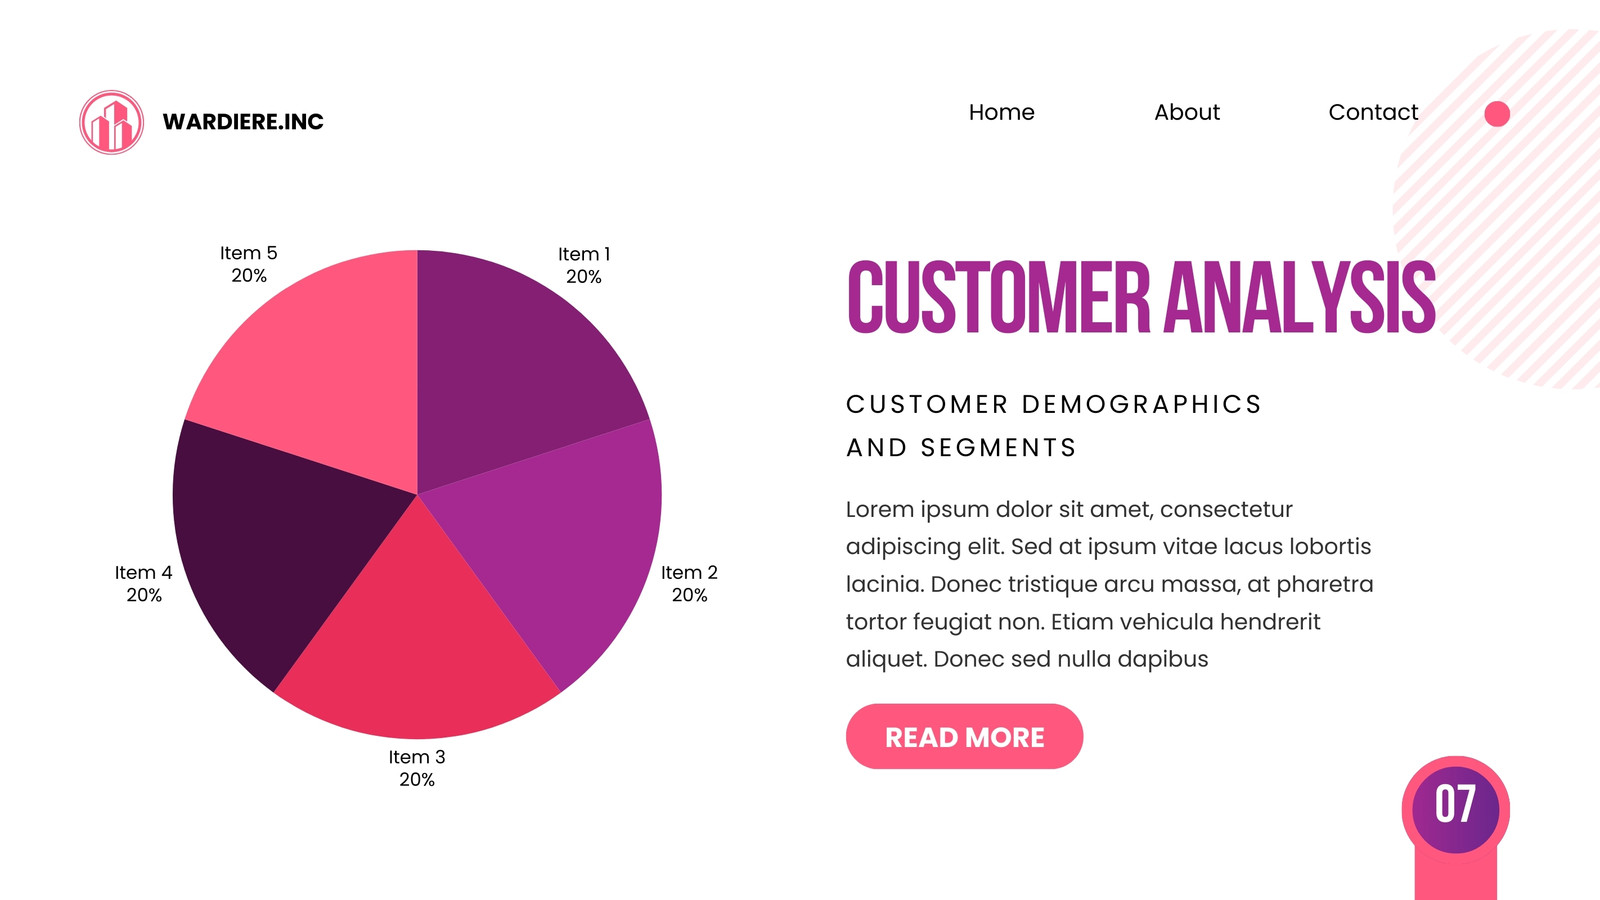Image resolution: width=1600 pixels, height=900 pixels.
Task: Click the CUSTOMER ANALYSIS heading
Action: click(x=1141, y=297)
